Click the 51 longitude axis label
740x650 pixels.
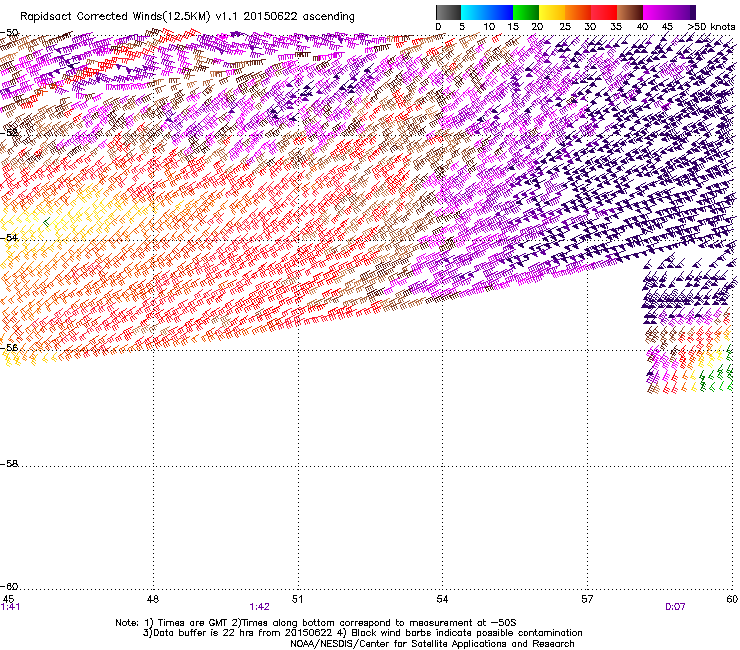tap(297, 599)
